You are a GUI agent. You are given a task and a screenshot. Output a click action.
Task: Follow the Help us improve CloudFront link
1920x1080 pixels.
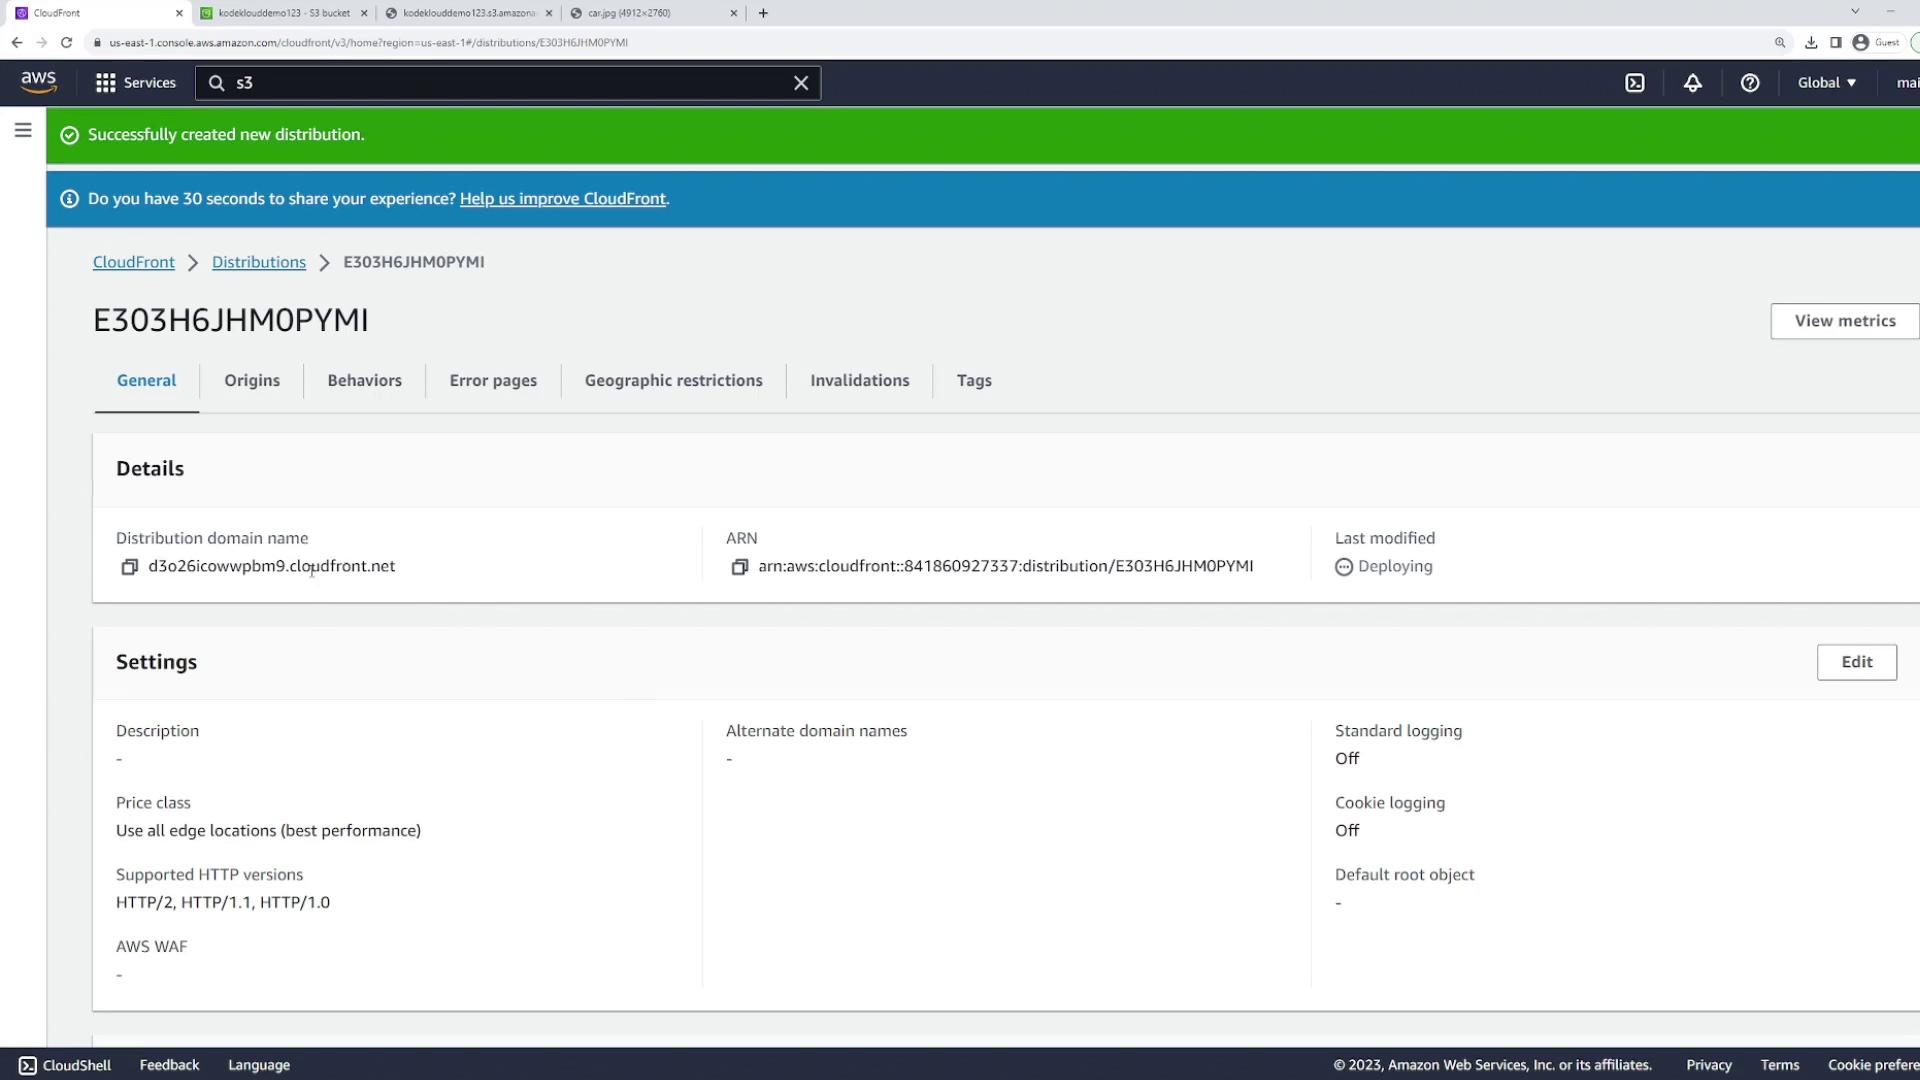pos(562,199)
